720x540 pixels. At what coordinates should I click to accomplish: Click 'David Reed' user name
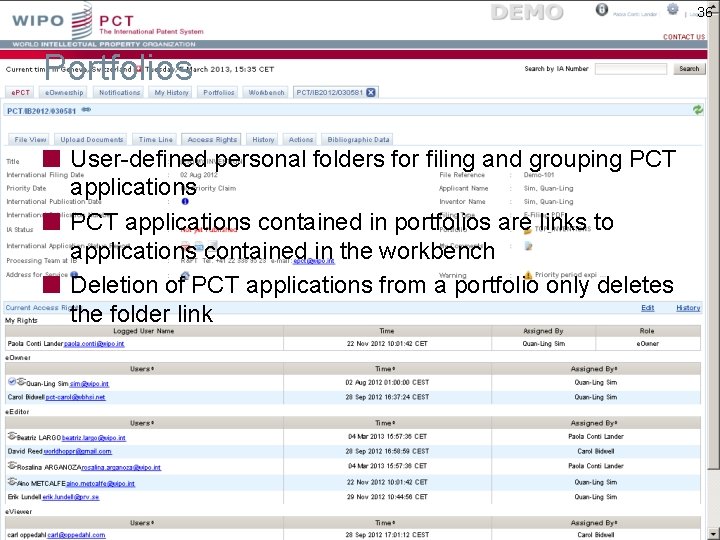[24, 451]
